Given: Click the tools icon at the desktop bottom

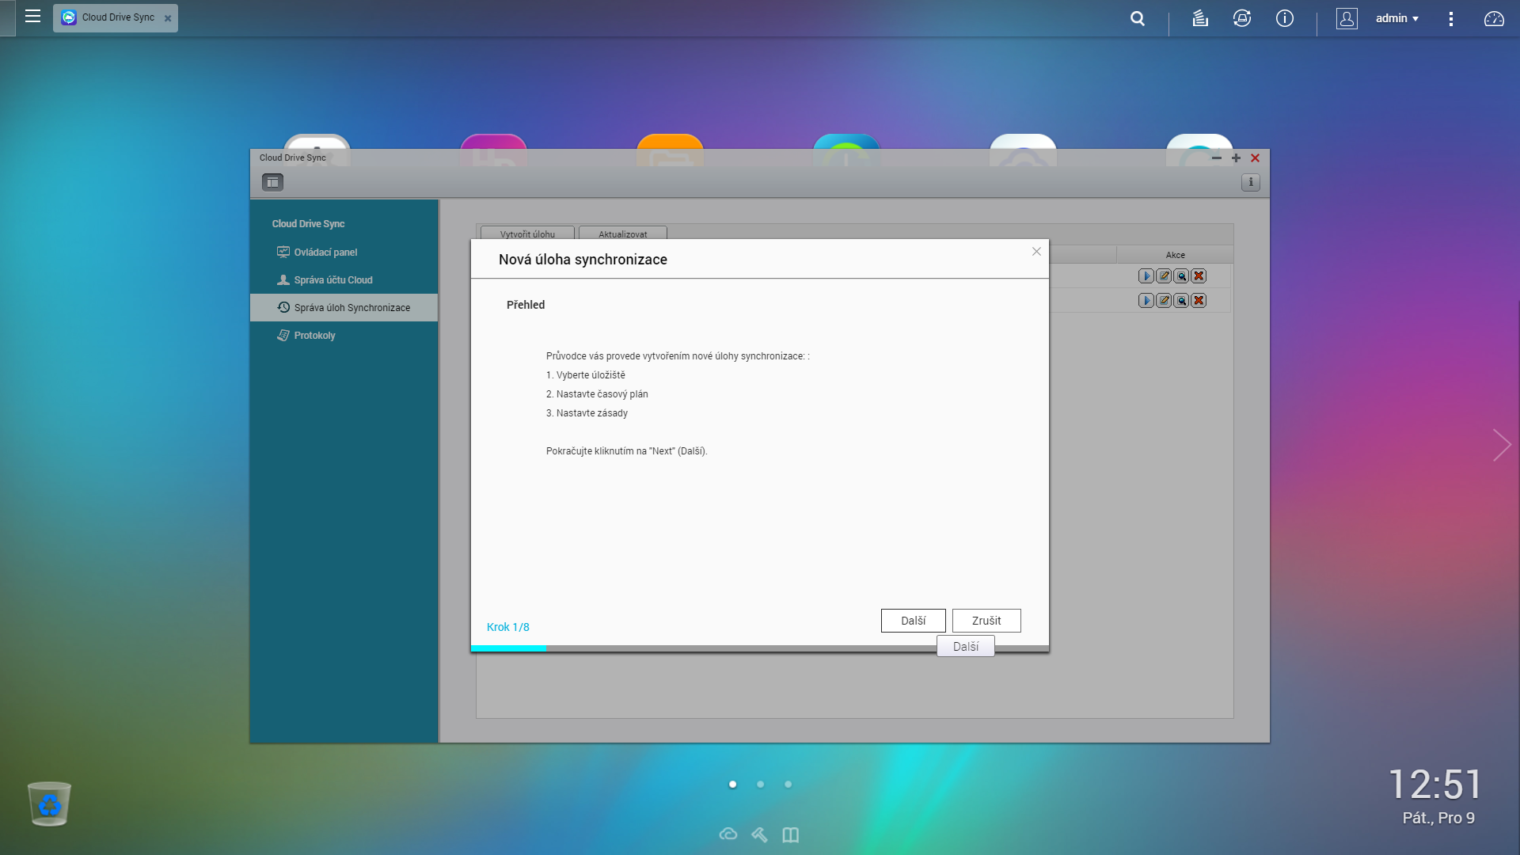Looking at the screenshot, I should coord(760,834).
